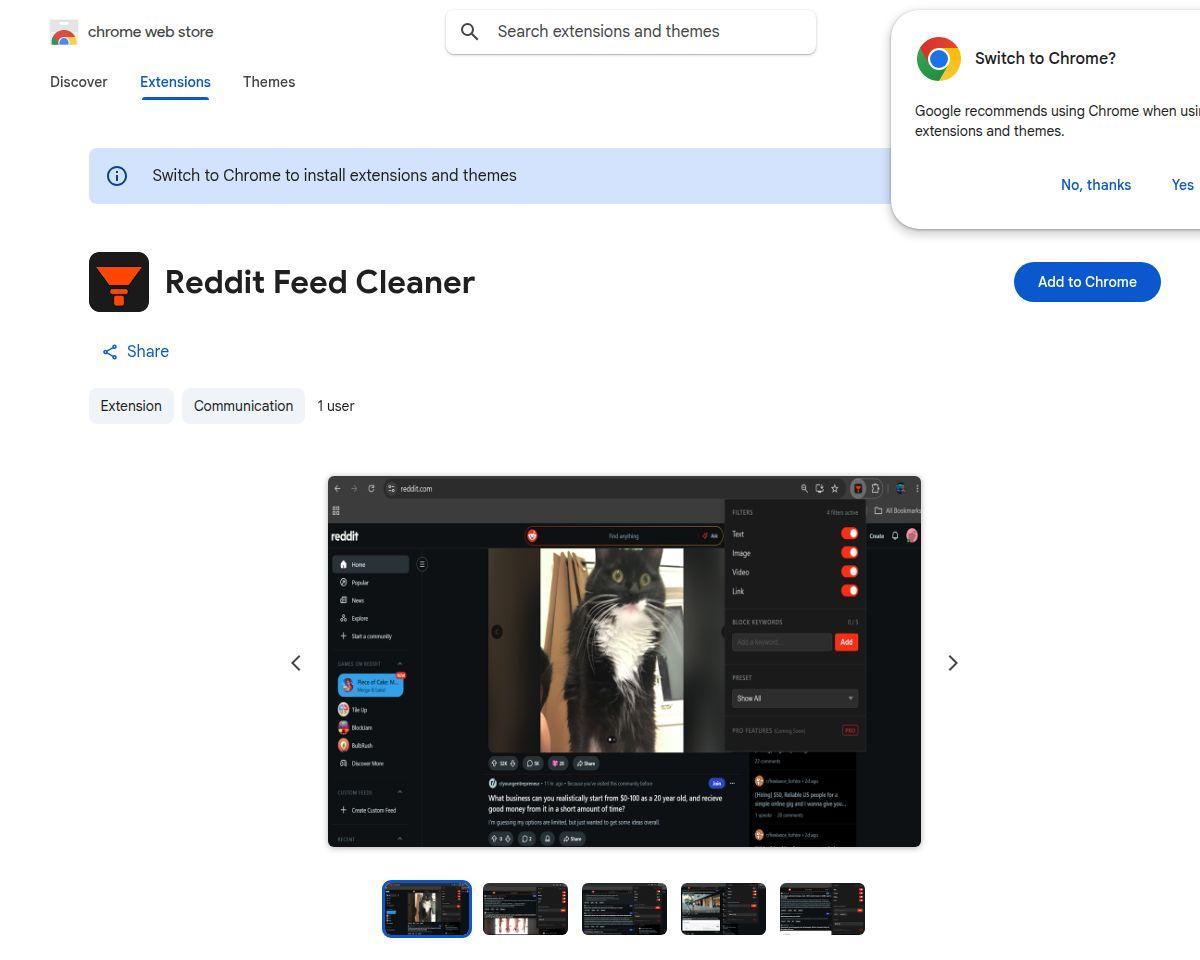Click the search magnifier icon

tap(469, 32)
